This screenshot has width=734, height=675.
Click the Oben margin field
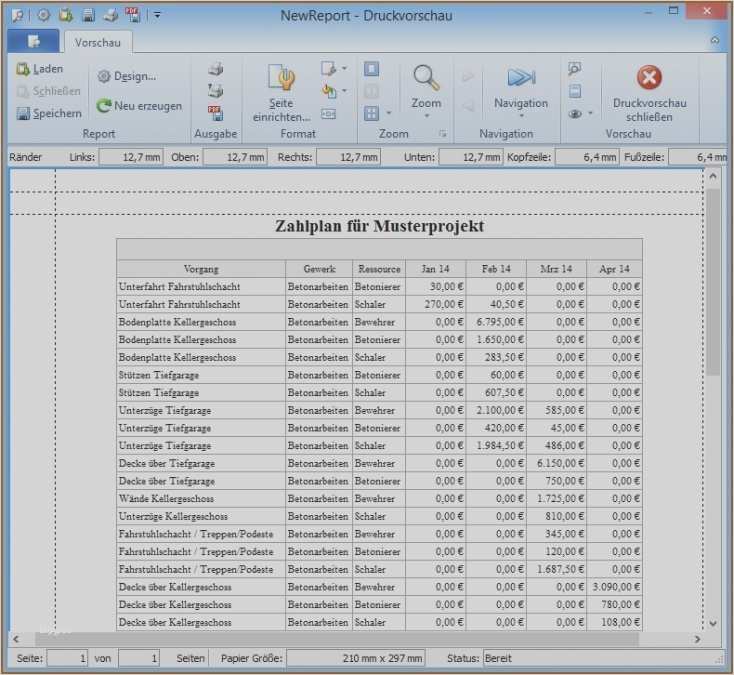coord(235,157)
